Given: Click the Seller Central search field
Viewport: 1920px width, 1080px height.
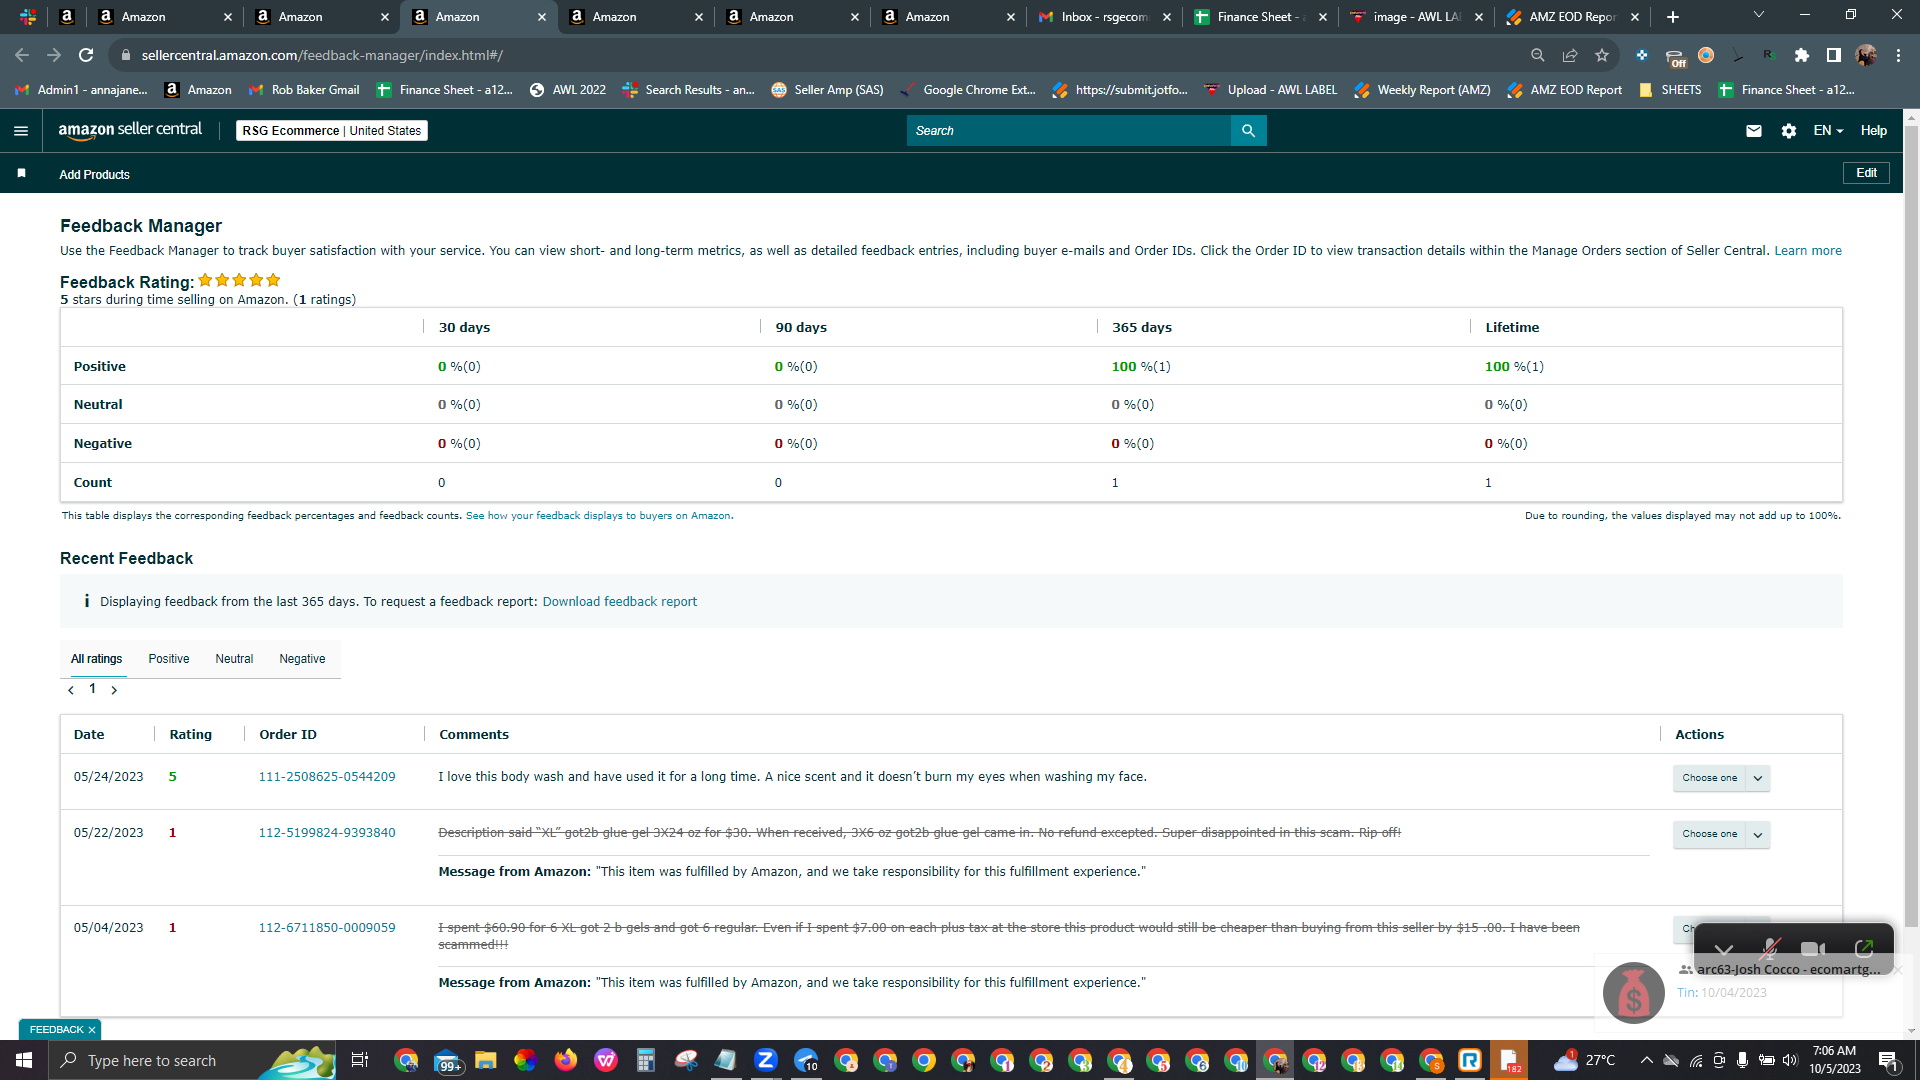Looking at the screenshot, I should point(1068,131).
